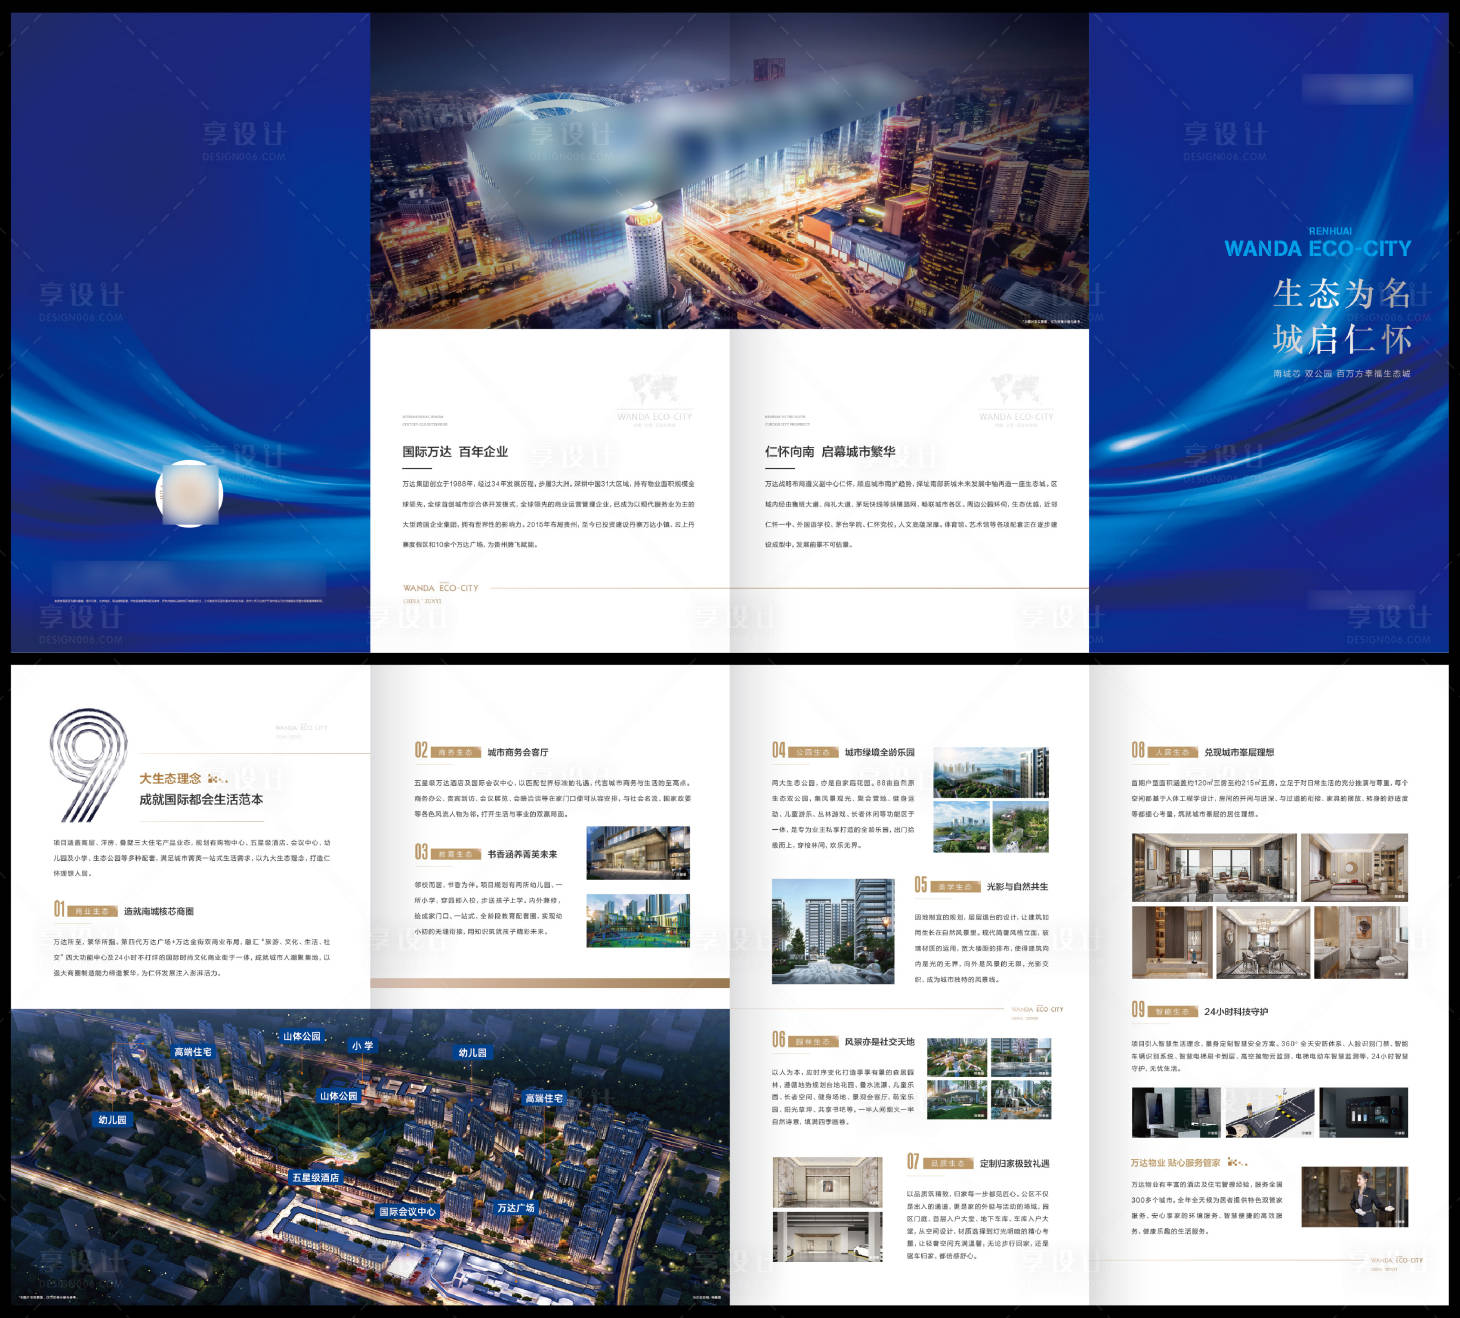Select the '国际万达 百年企业' heading
1460x1318 pixels.
[455, 452]
